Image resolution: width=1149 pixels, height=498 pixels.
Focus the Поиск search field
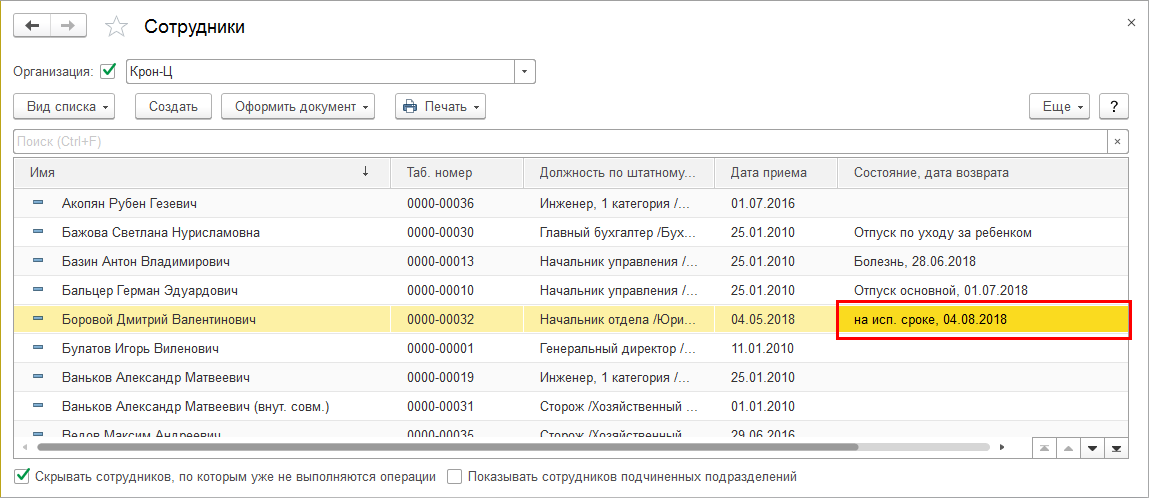click(x=560, y=142)
